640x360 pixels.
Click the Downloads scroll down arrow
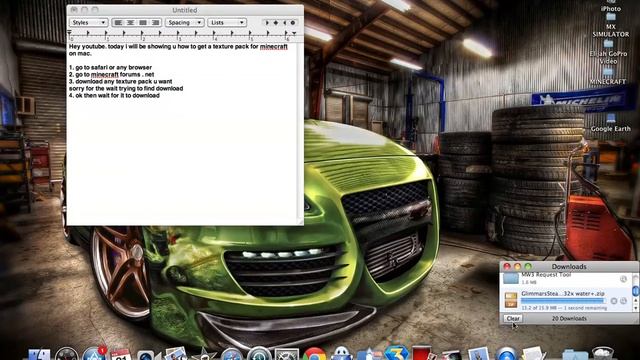click(635, 308)
